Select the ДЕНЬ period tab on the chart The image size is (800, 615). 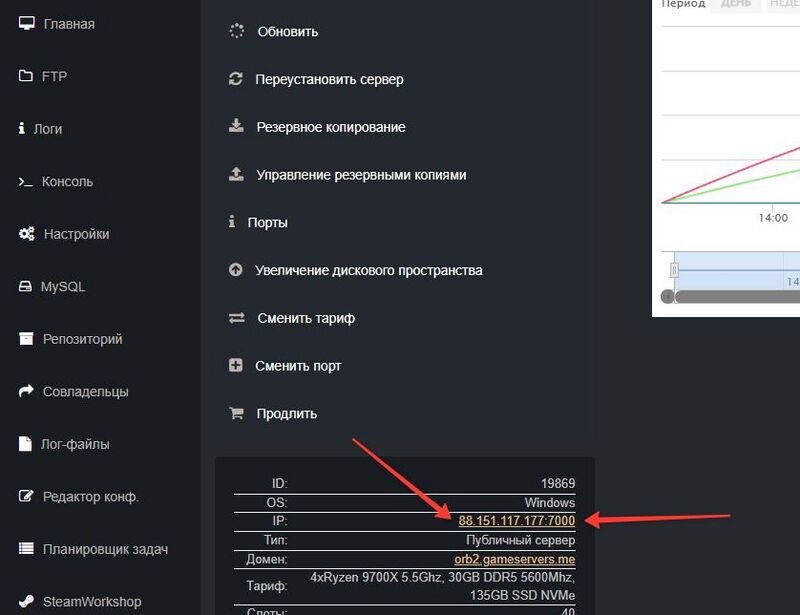(x=736, y=5)
